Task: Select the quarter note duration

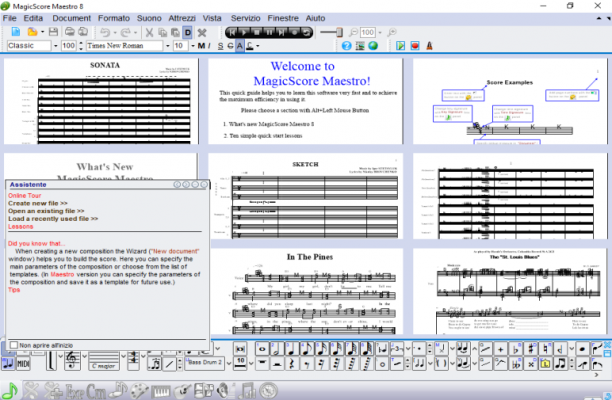Action: (x=292, y=348)
